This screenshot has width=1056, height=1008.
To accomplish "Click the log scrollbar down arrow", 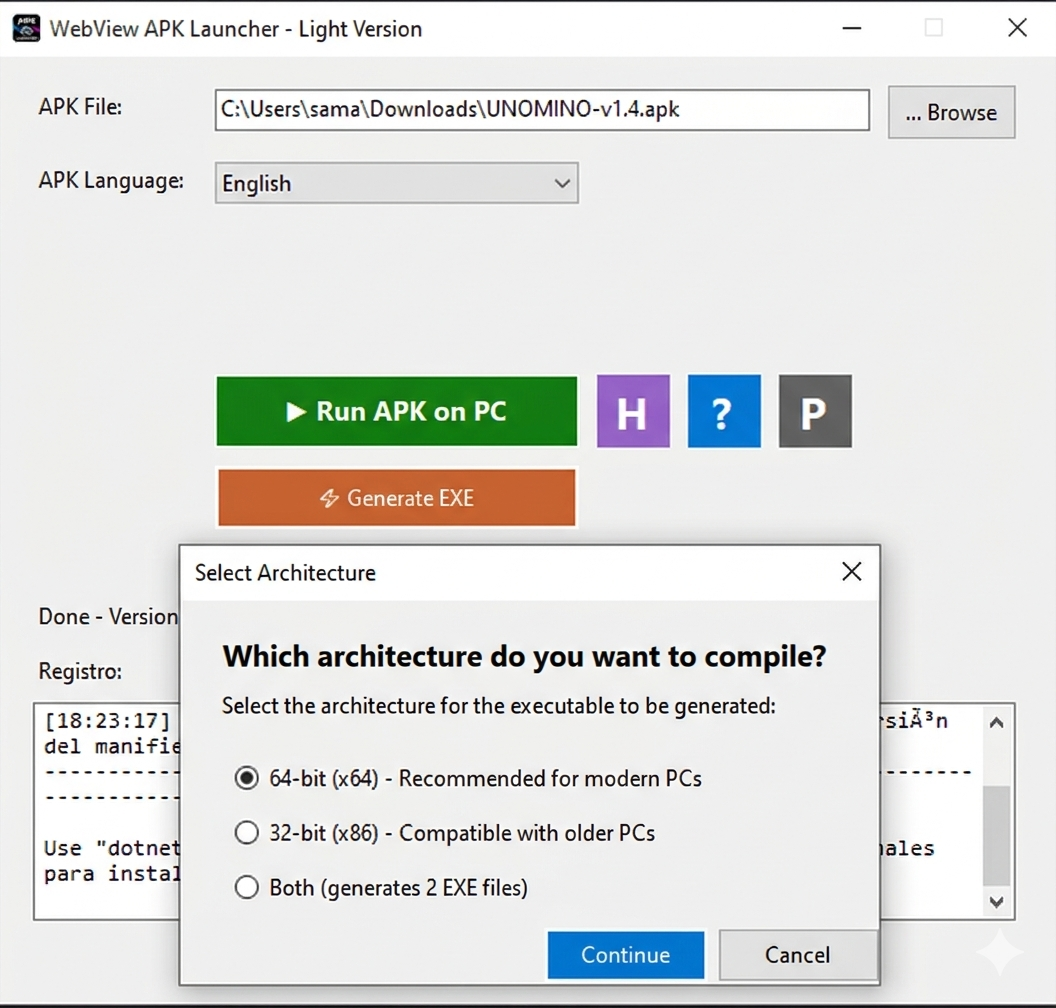I will click(997, 902).
